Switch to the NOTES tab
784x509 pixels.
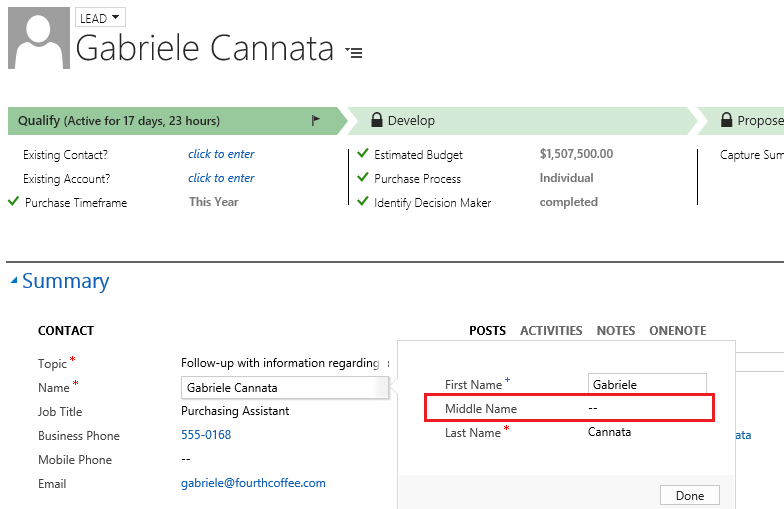(616, 330)
